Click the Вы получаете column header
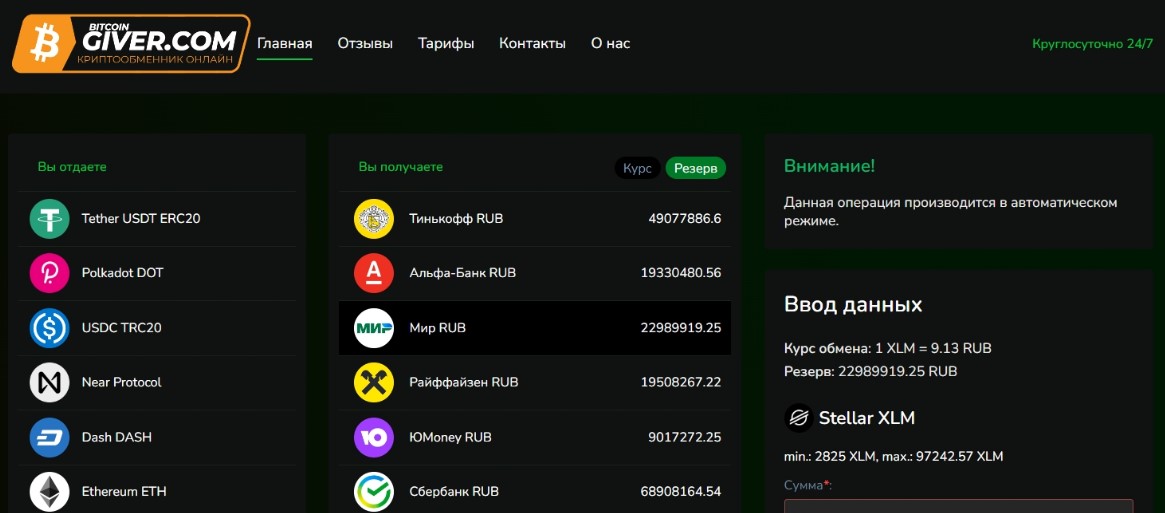Screen dimensions: 1165x513 tap(400, 167)
